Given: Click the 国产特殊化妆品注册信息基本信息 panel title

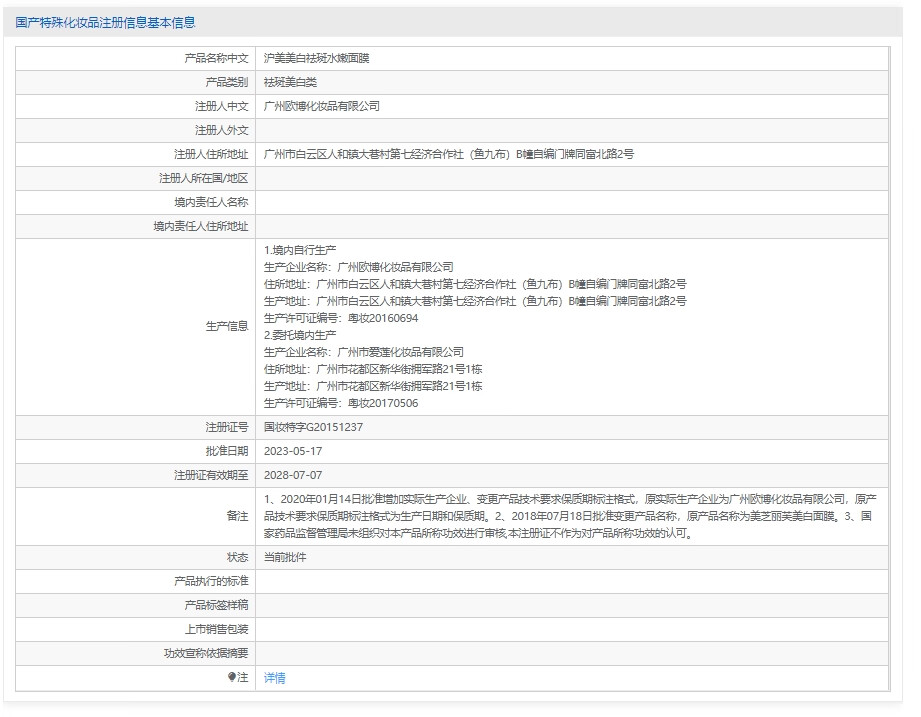Looking at the screenshot, I should pyautogui.click(x=105, y=22).
